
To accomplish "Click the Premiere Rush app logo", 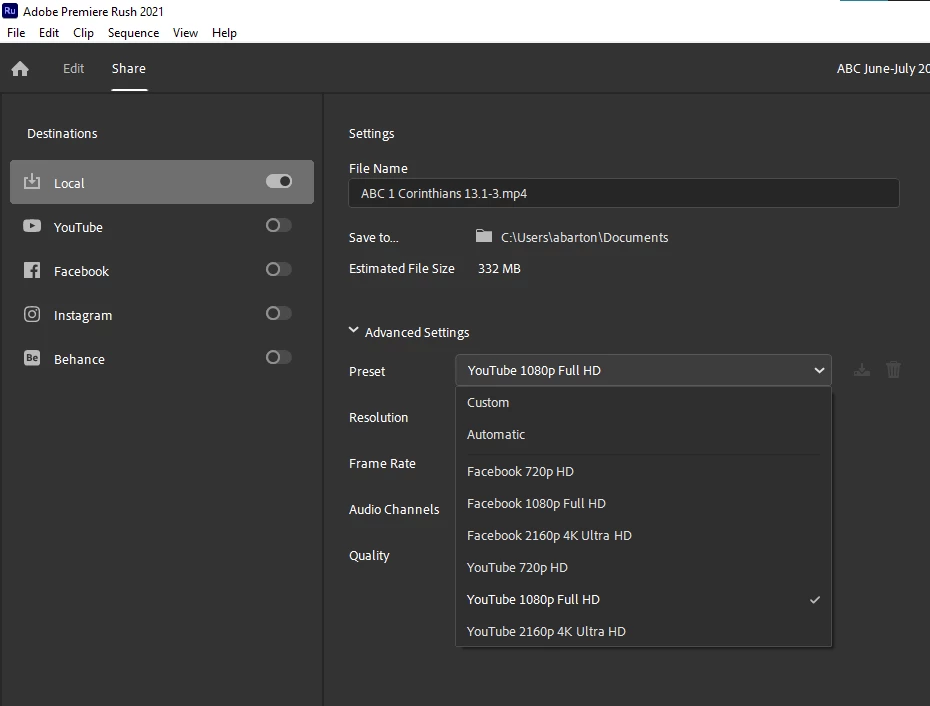I will (10, 11).
